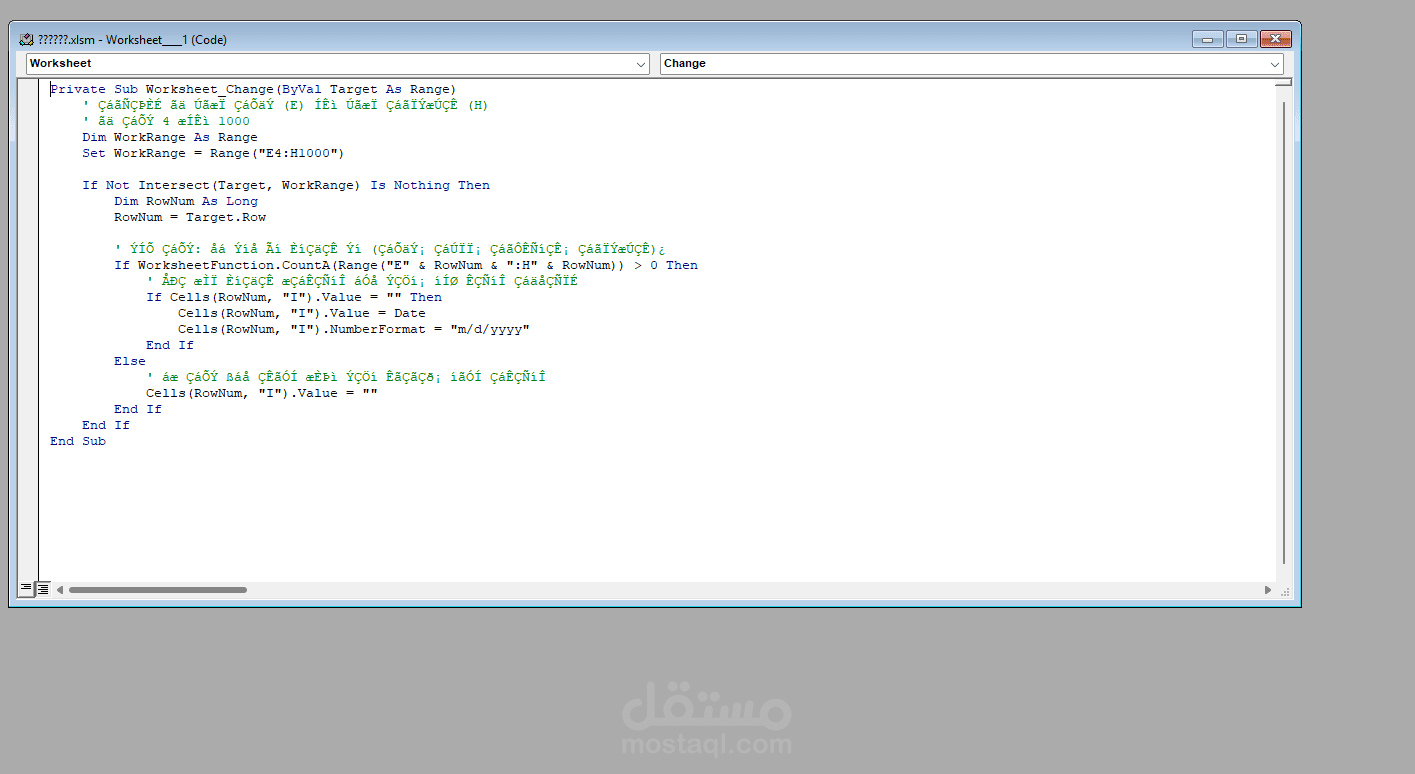Screen dimensions: 1415x774
Task: Maximize the code window
Action: (1241, 39)
